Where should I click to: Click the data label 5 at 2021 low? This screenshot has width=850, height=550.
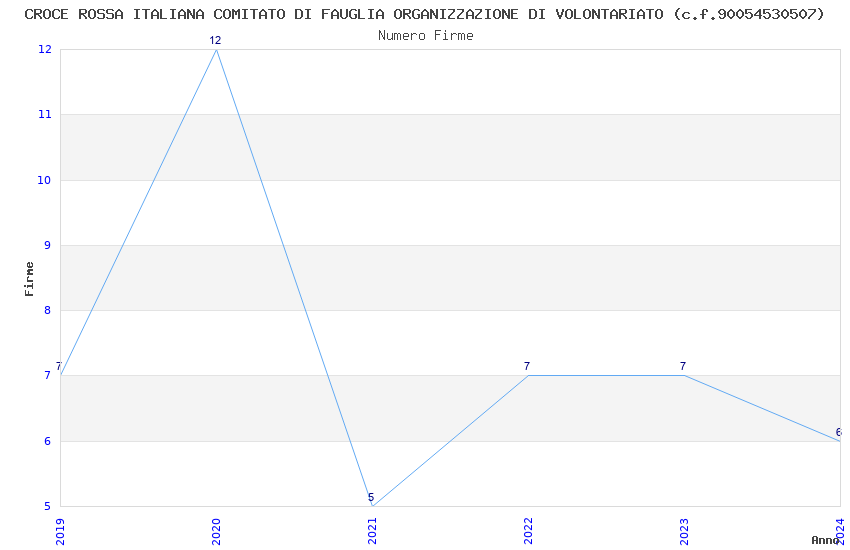[371, 497]
